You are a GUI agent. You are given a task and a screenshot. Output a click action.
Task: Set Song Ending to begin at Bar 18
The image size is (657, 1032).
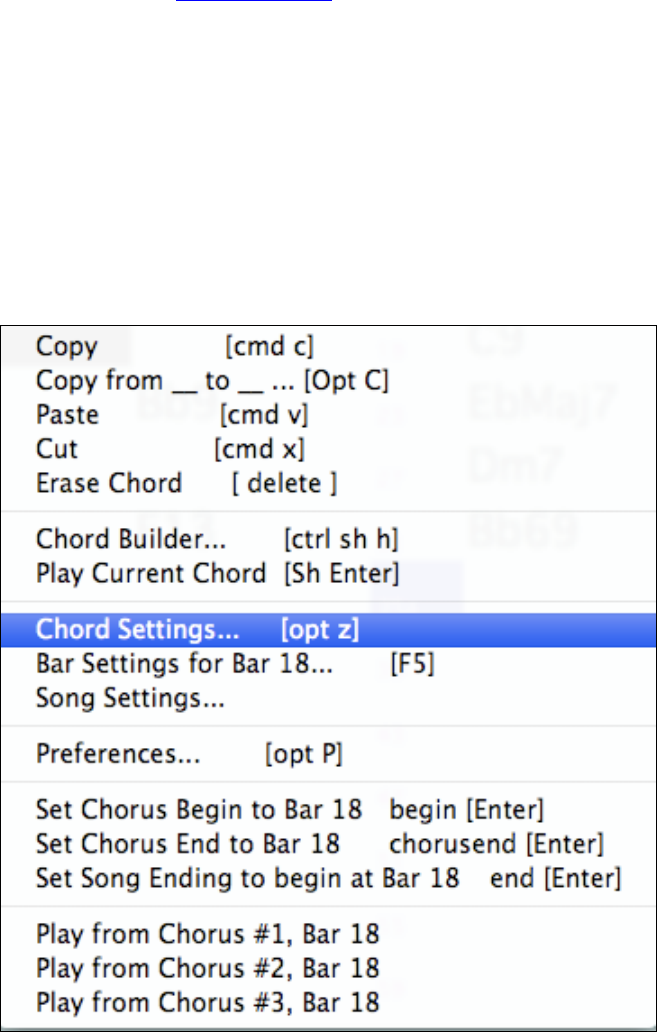pyautogui.click(x=247, y=879)
